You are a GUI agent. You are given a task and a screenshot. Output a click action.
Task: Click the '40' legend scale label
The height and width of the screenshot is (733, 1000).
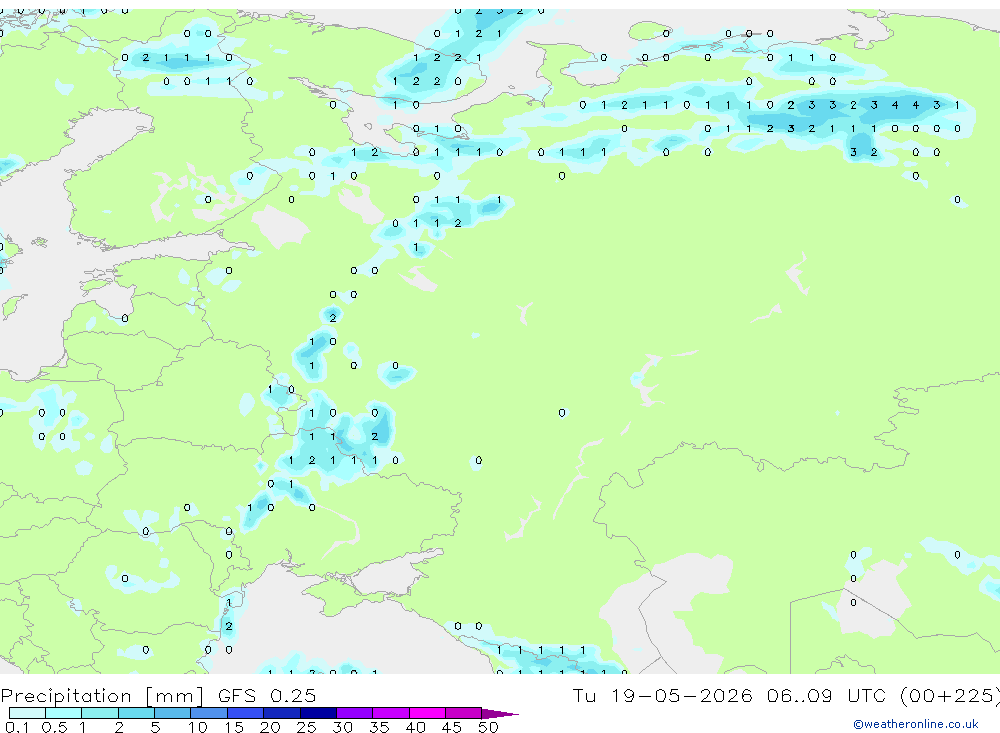pos(415,727)
